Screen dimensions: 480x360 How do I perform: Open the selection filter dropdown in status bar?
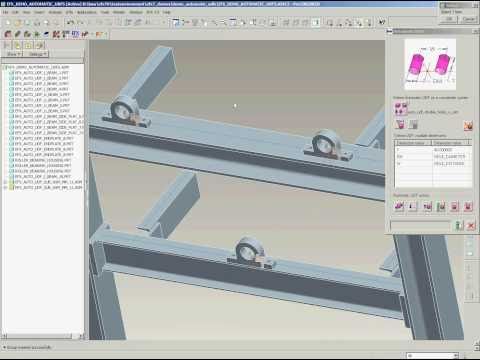click(433, 355)
